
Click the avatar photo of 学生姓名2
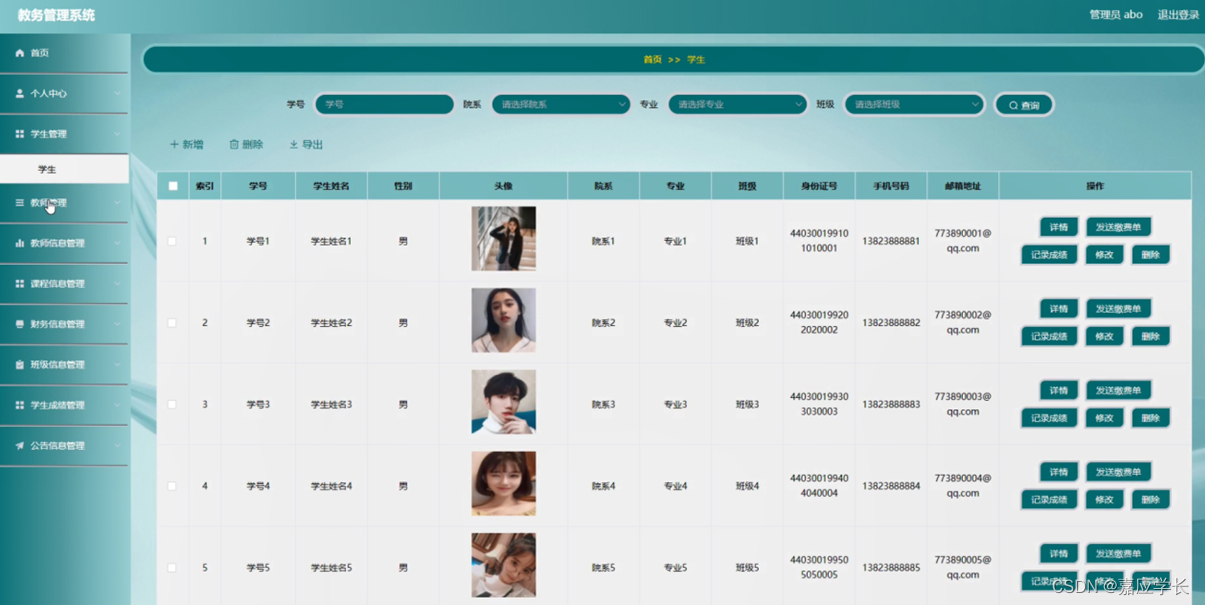point(503,320)
